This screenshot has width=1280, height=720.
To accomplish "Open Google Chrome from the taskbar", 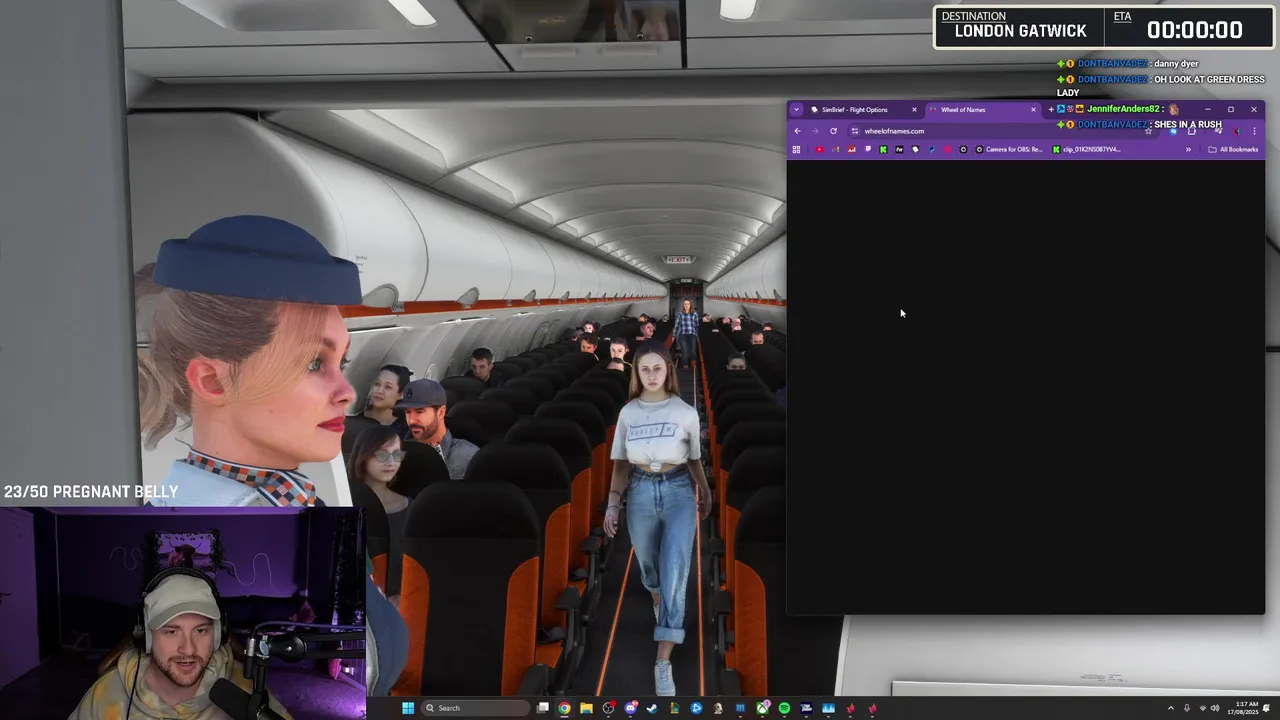I will (x=564, y=708).
